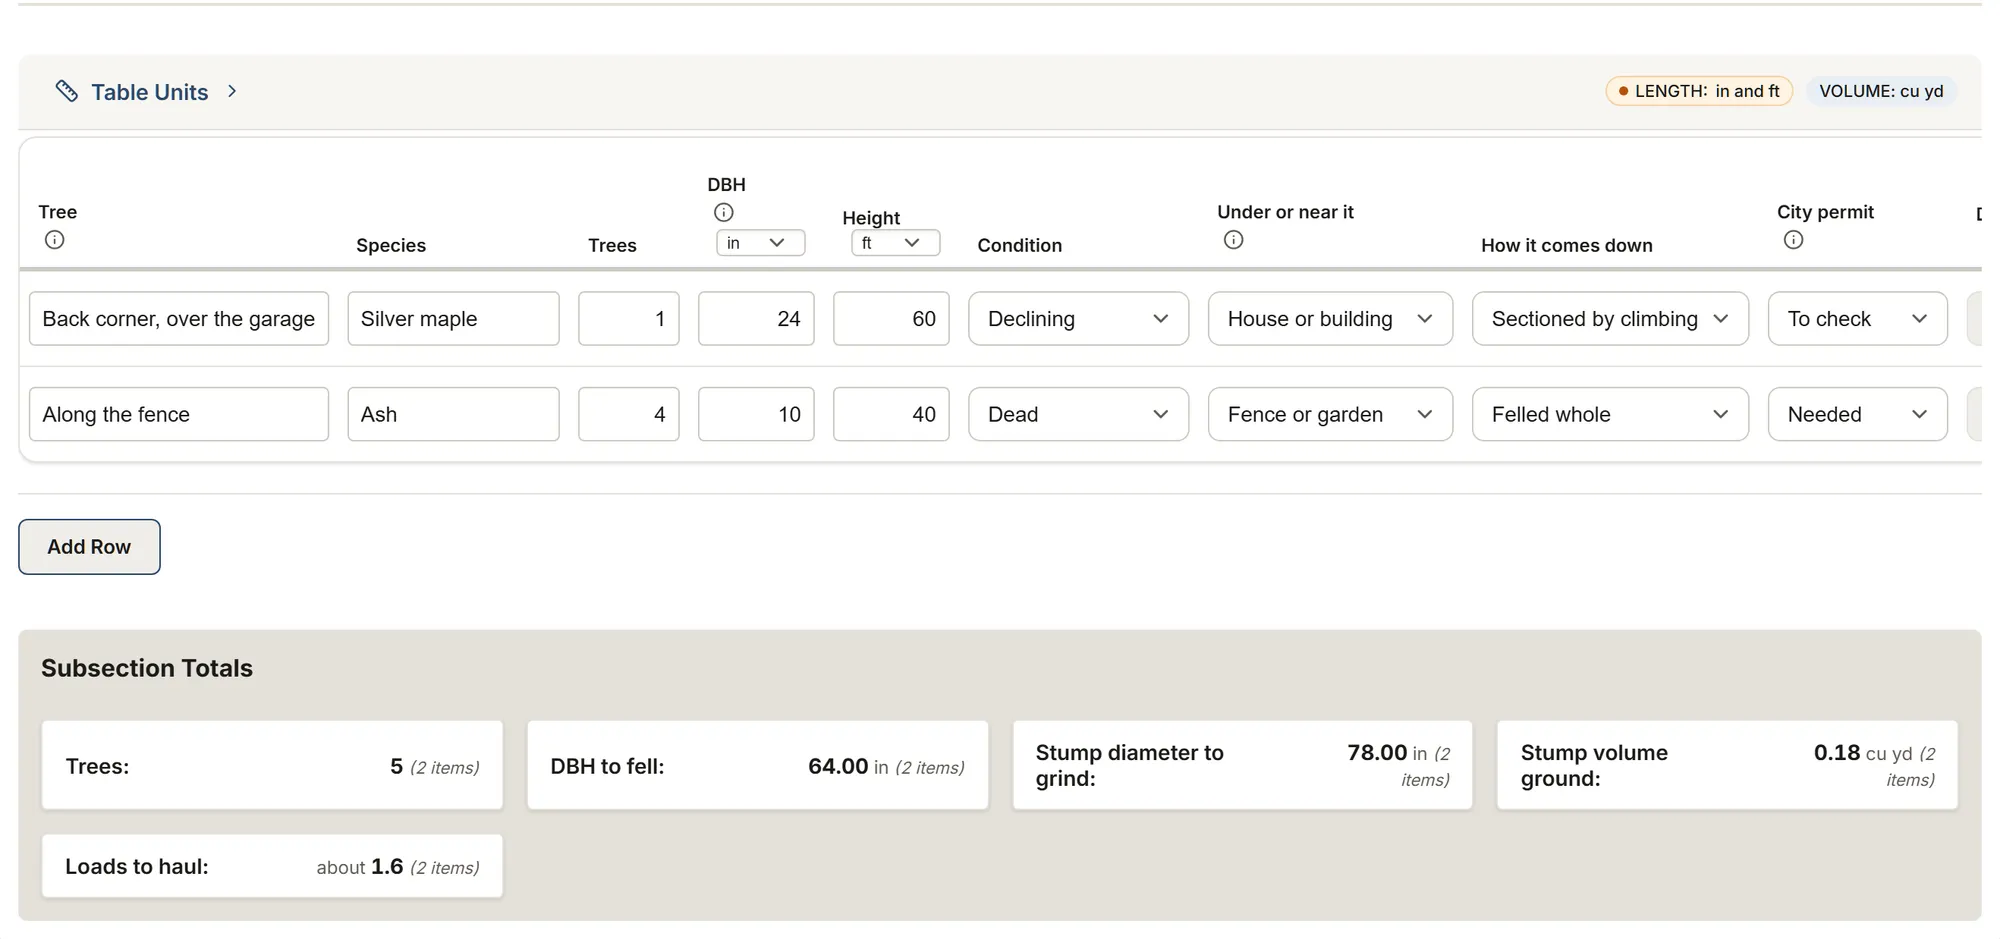Open the Declining condition dropdown

click(1078, 319)
